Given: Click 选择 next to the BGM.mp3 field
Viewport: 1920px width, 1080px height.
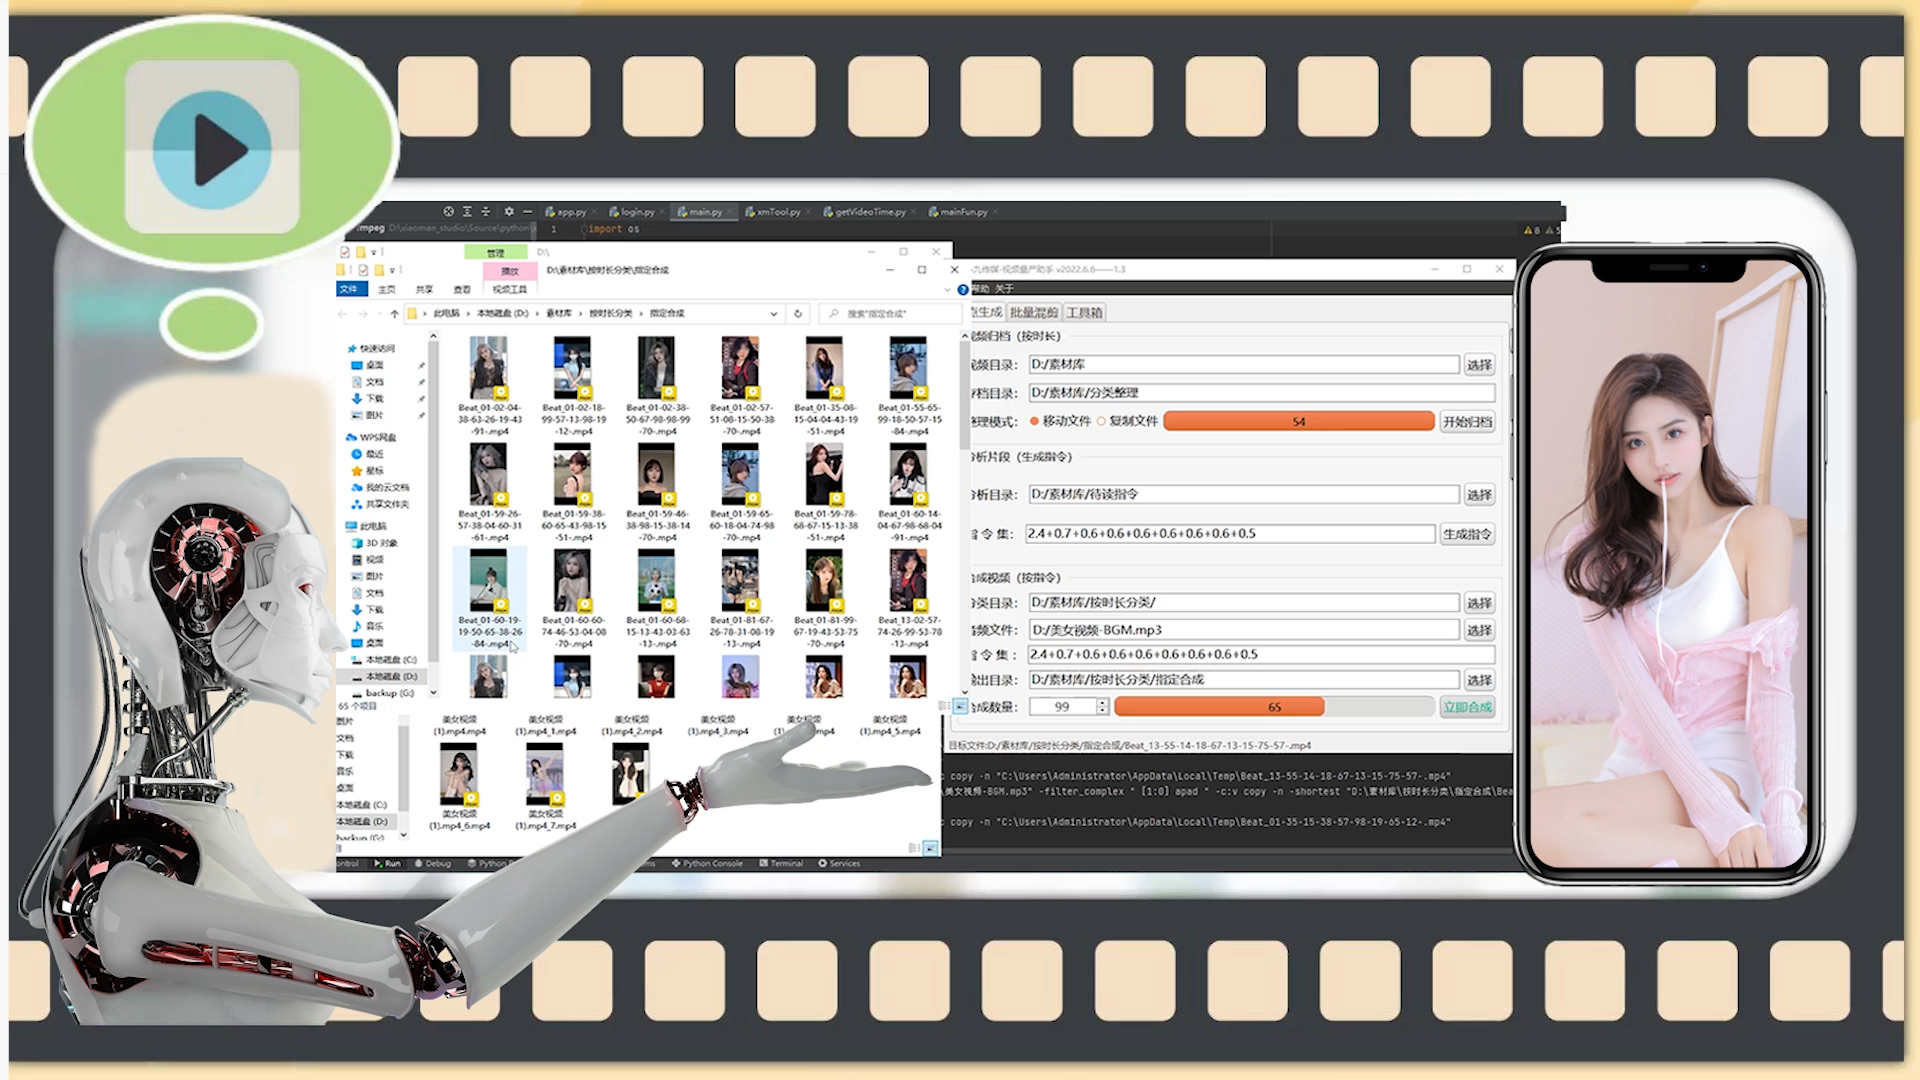Looking at the screenshot, I should tap(1479, 630).
